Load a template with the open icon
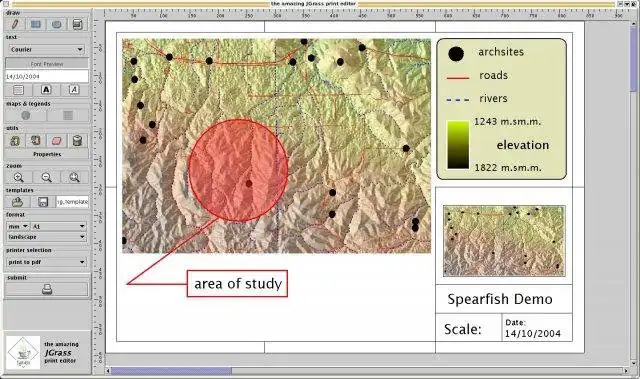Image resolution: width=640 pixels, height=379 pixels. (x=17, y=202)
